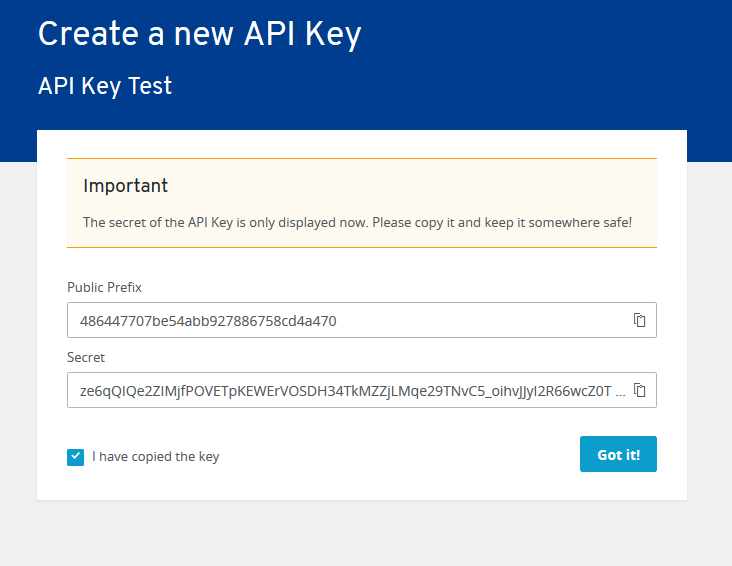Select the 'API Key Test' subtitle
Viewport: 732px width, 566px height.
point(105,86)
